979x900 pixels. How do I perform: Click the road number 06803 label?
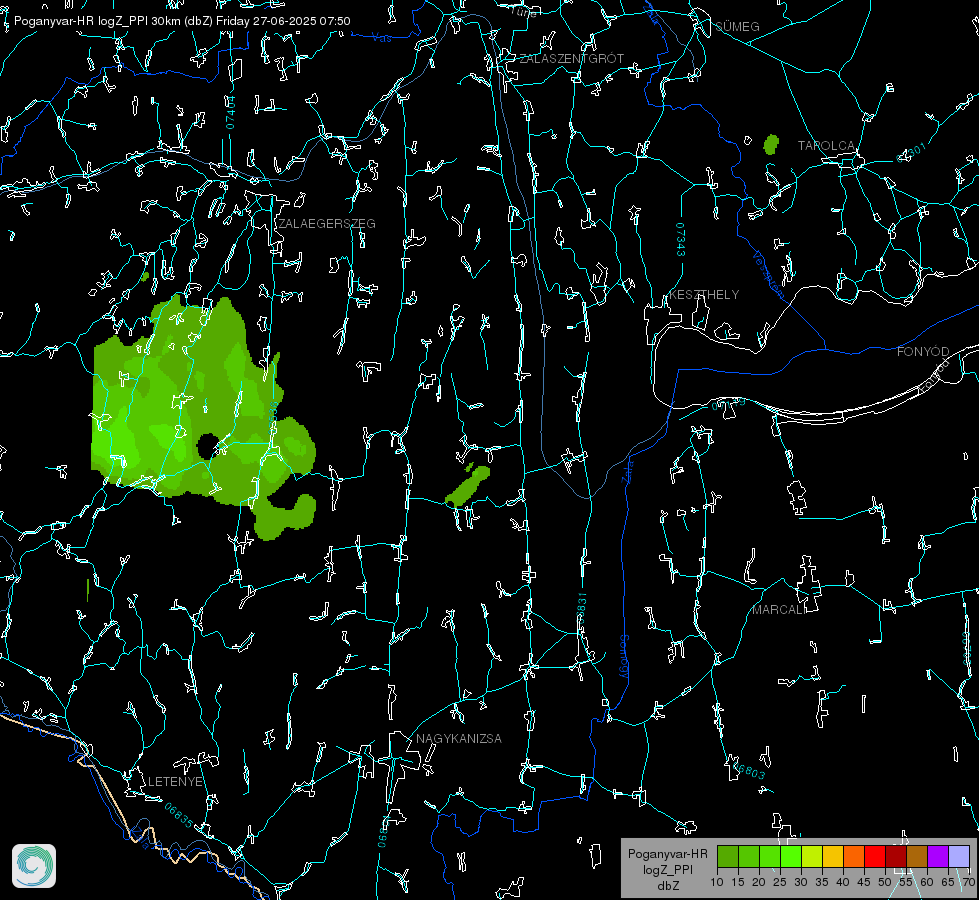point(747,769)
